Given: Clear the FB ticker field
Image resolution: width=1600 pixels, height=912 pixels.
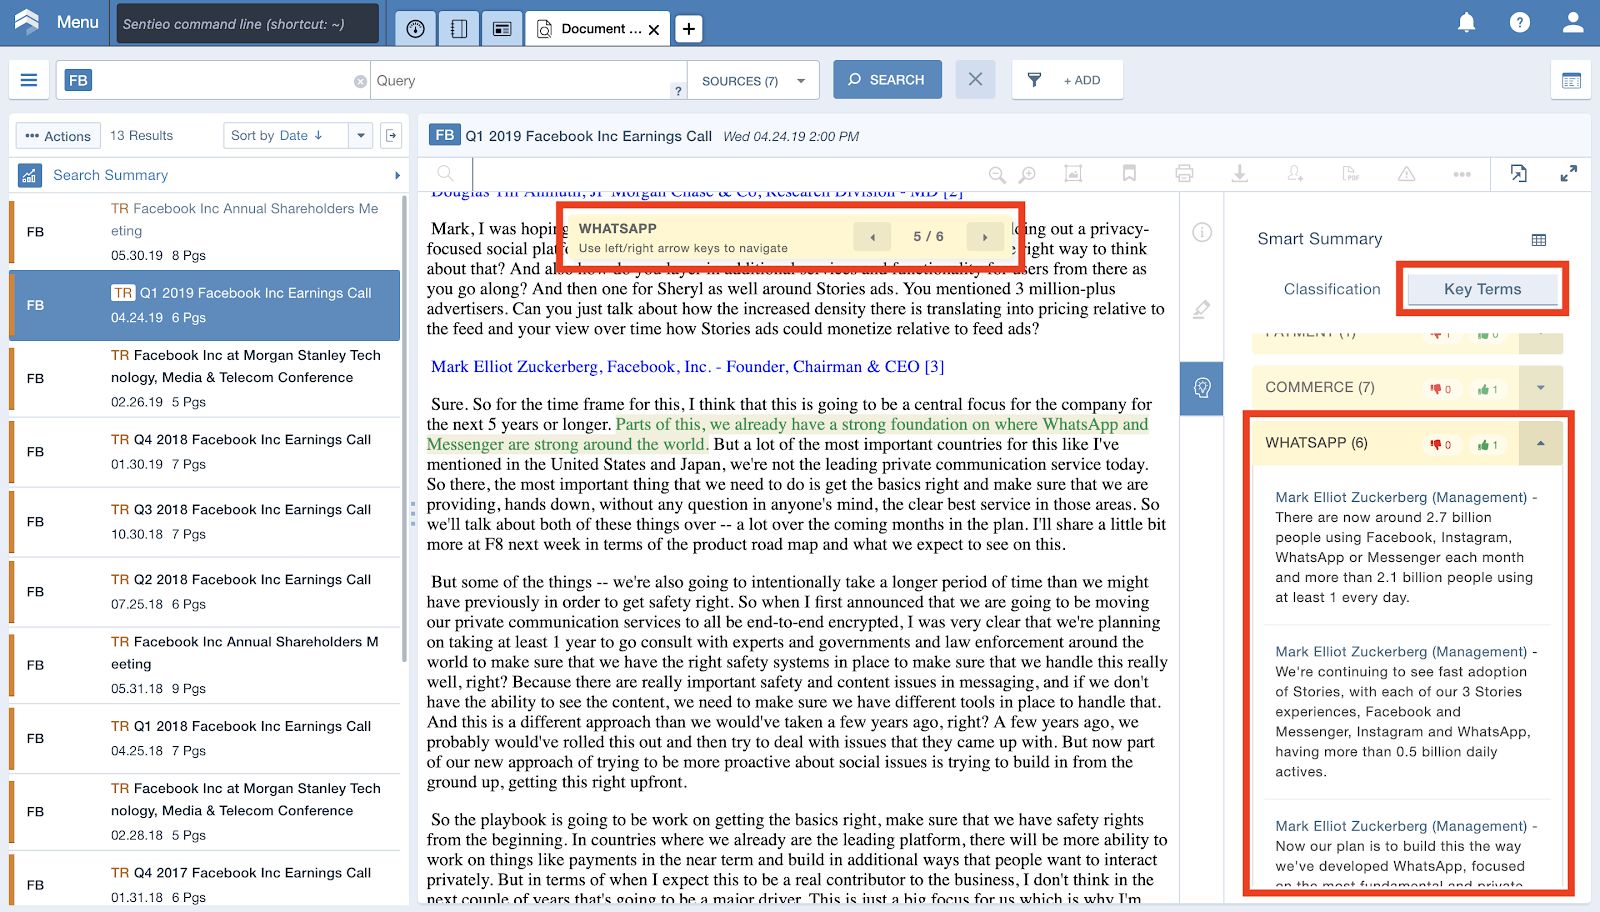Looking at the screenshot, I should tap(360, 81).
